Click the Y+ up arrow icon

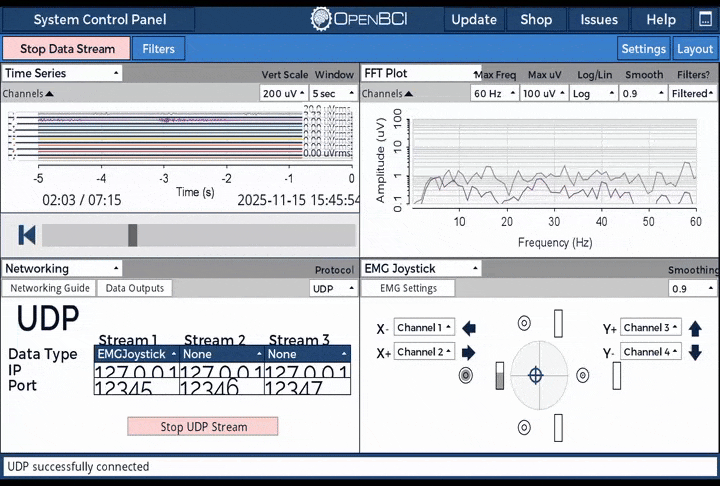coord(696,328)
